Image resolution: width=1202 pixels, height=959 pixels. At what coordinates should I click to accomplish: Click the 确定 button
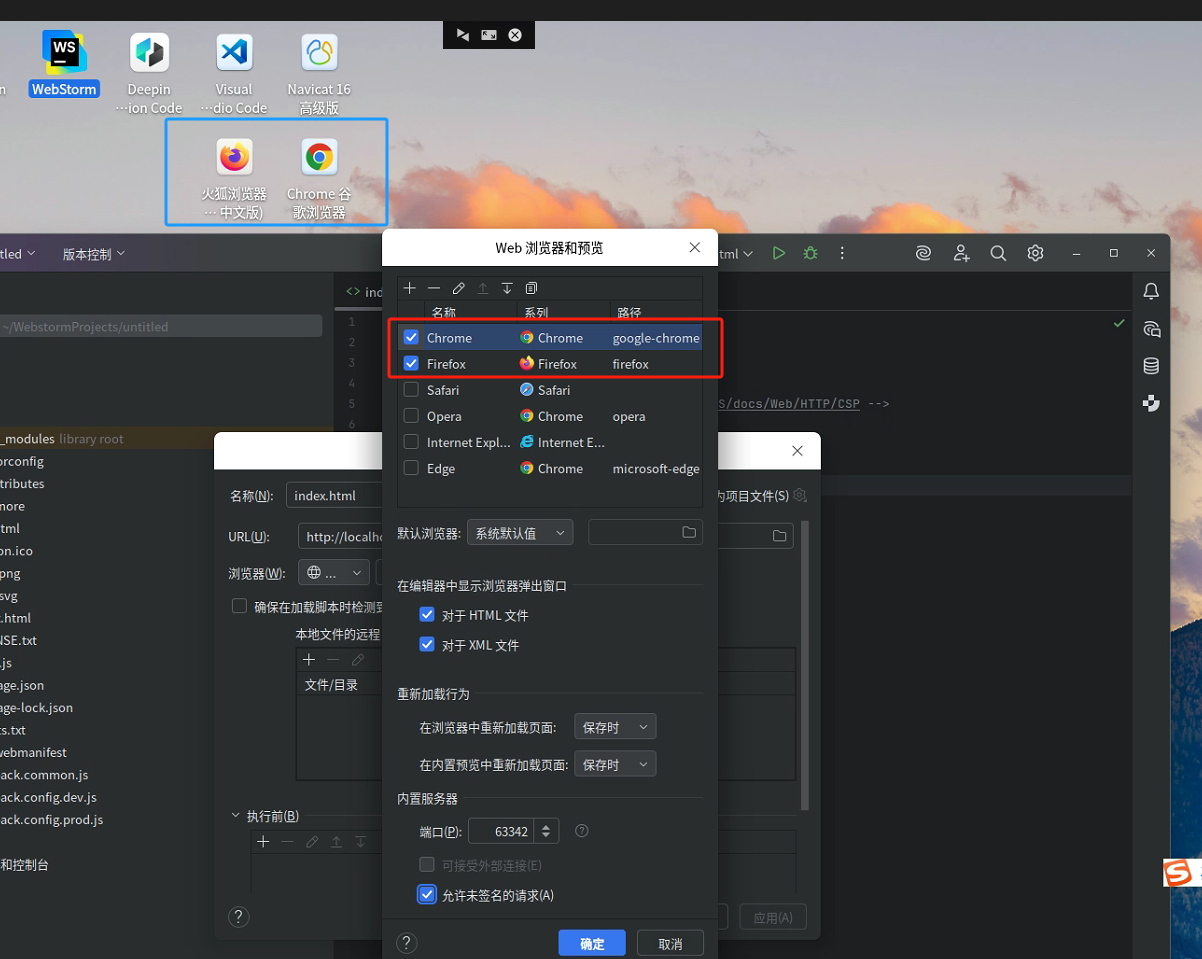pyautogui.click(x=592, y=944)
